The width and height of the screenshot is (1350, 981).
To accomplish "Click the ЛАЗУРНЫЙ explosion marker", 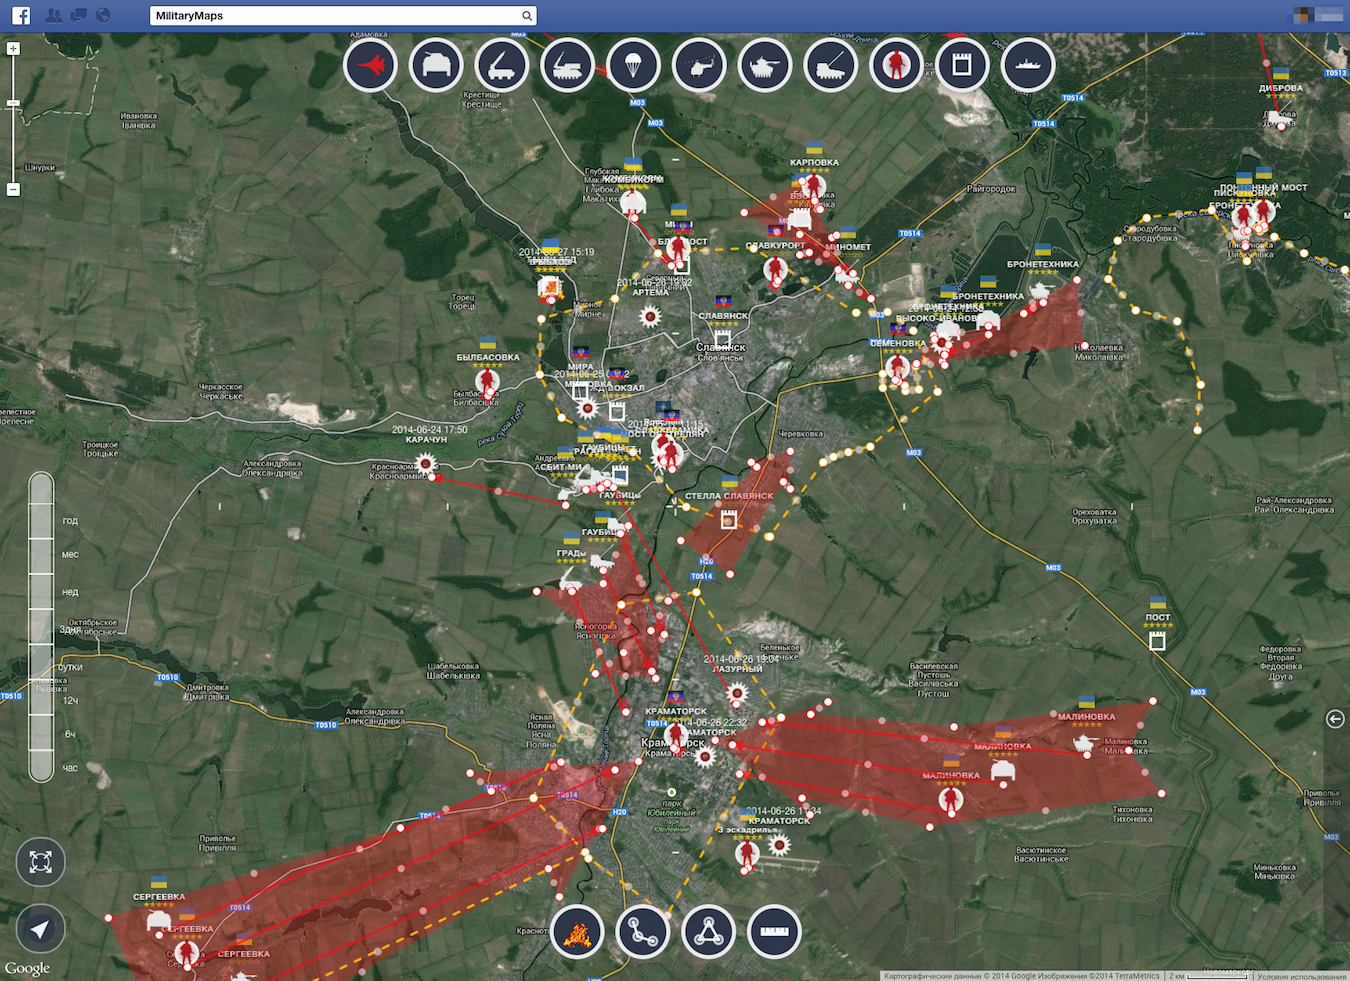I will (x=737, y=692).
